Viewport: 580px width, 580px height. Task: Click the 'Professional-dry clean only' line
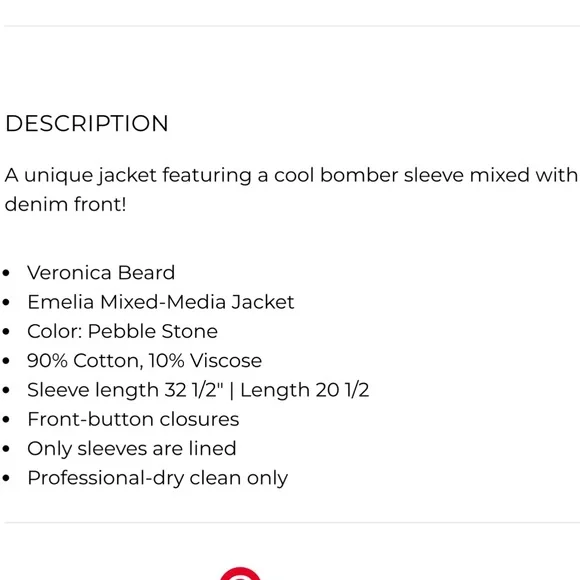(158, 478)
